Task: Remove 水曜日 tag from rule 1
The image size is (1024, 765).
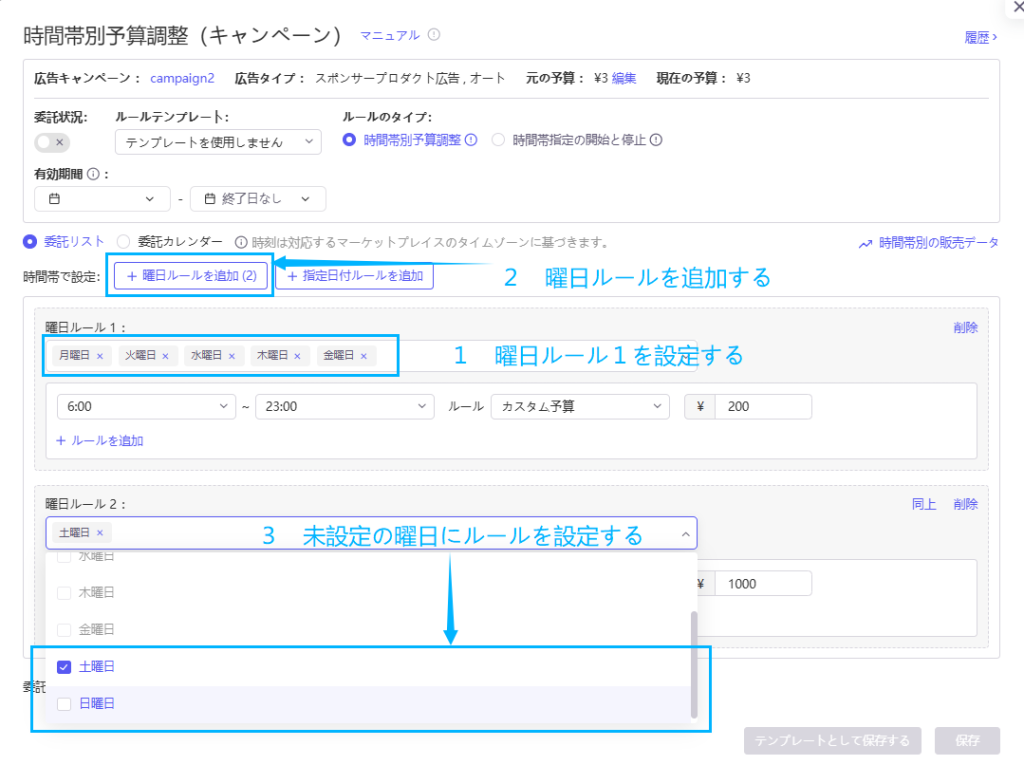Action: [232, 356]
